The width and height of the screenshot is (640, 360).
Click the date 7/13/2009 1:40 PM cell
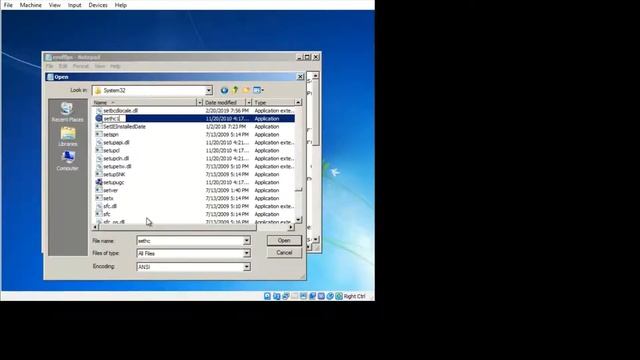tap(227, 190)
